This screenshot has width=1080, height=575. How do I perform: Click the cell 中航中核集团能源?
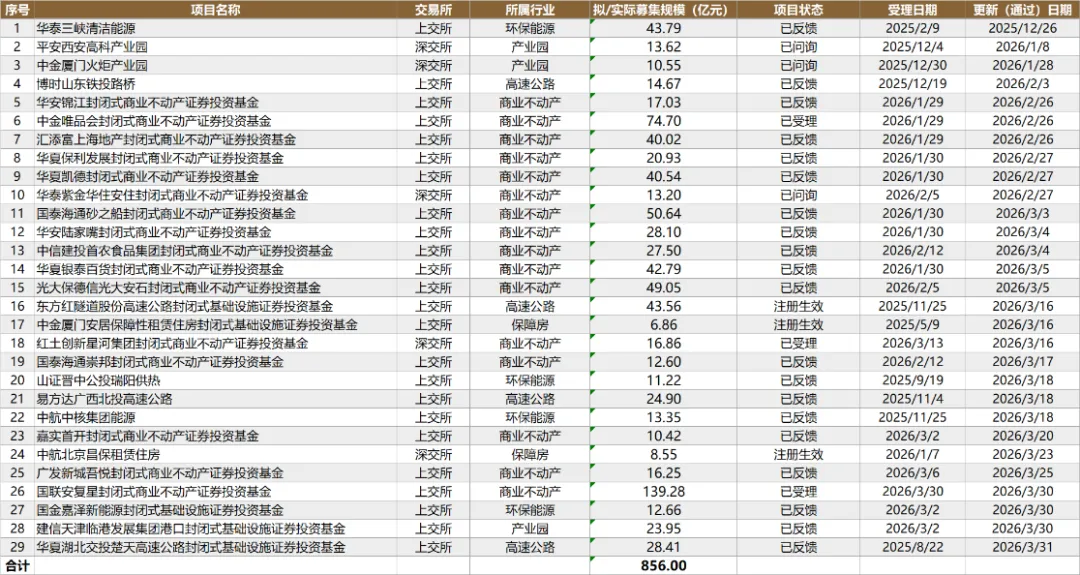[x=216, y=417]
